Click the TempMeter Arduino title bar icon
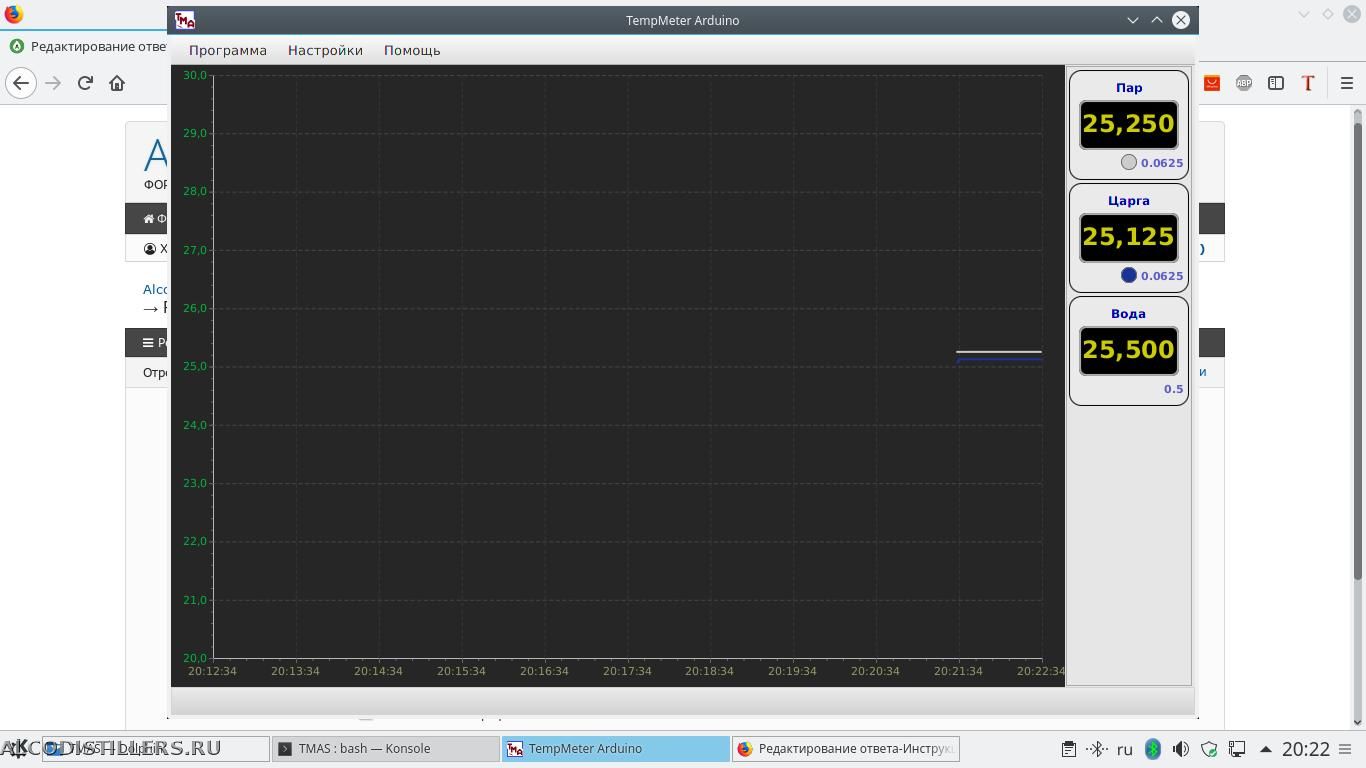1366x768 pixels. point(185,20)
